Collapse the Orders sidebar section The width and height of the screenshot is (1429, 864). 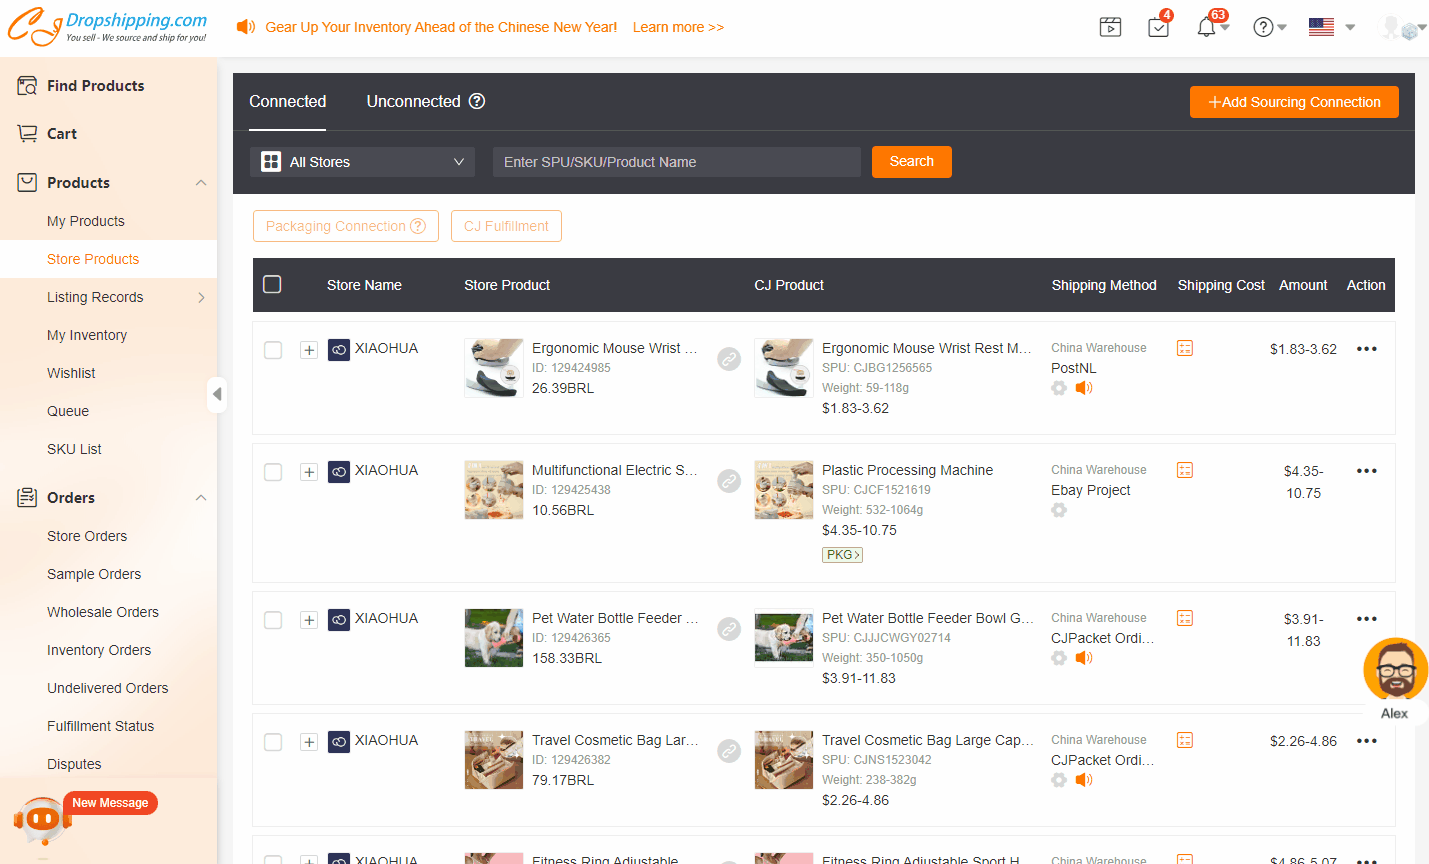pyautogui.click(x=201, y=498)
